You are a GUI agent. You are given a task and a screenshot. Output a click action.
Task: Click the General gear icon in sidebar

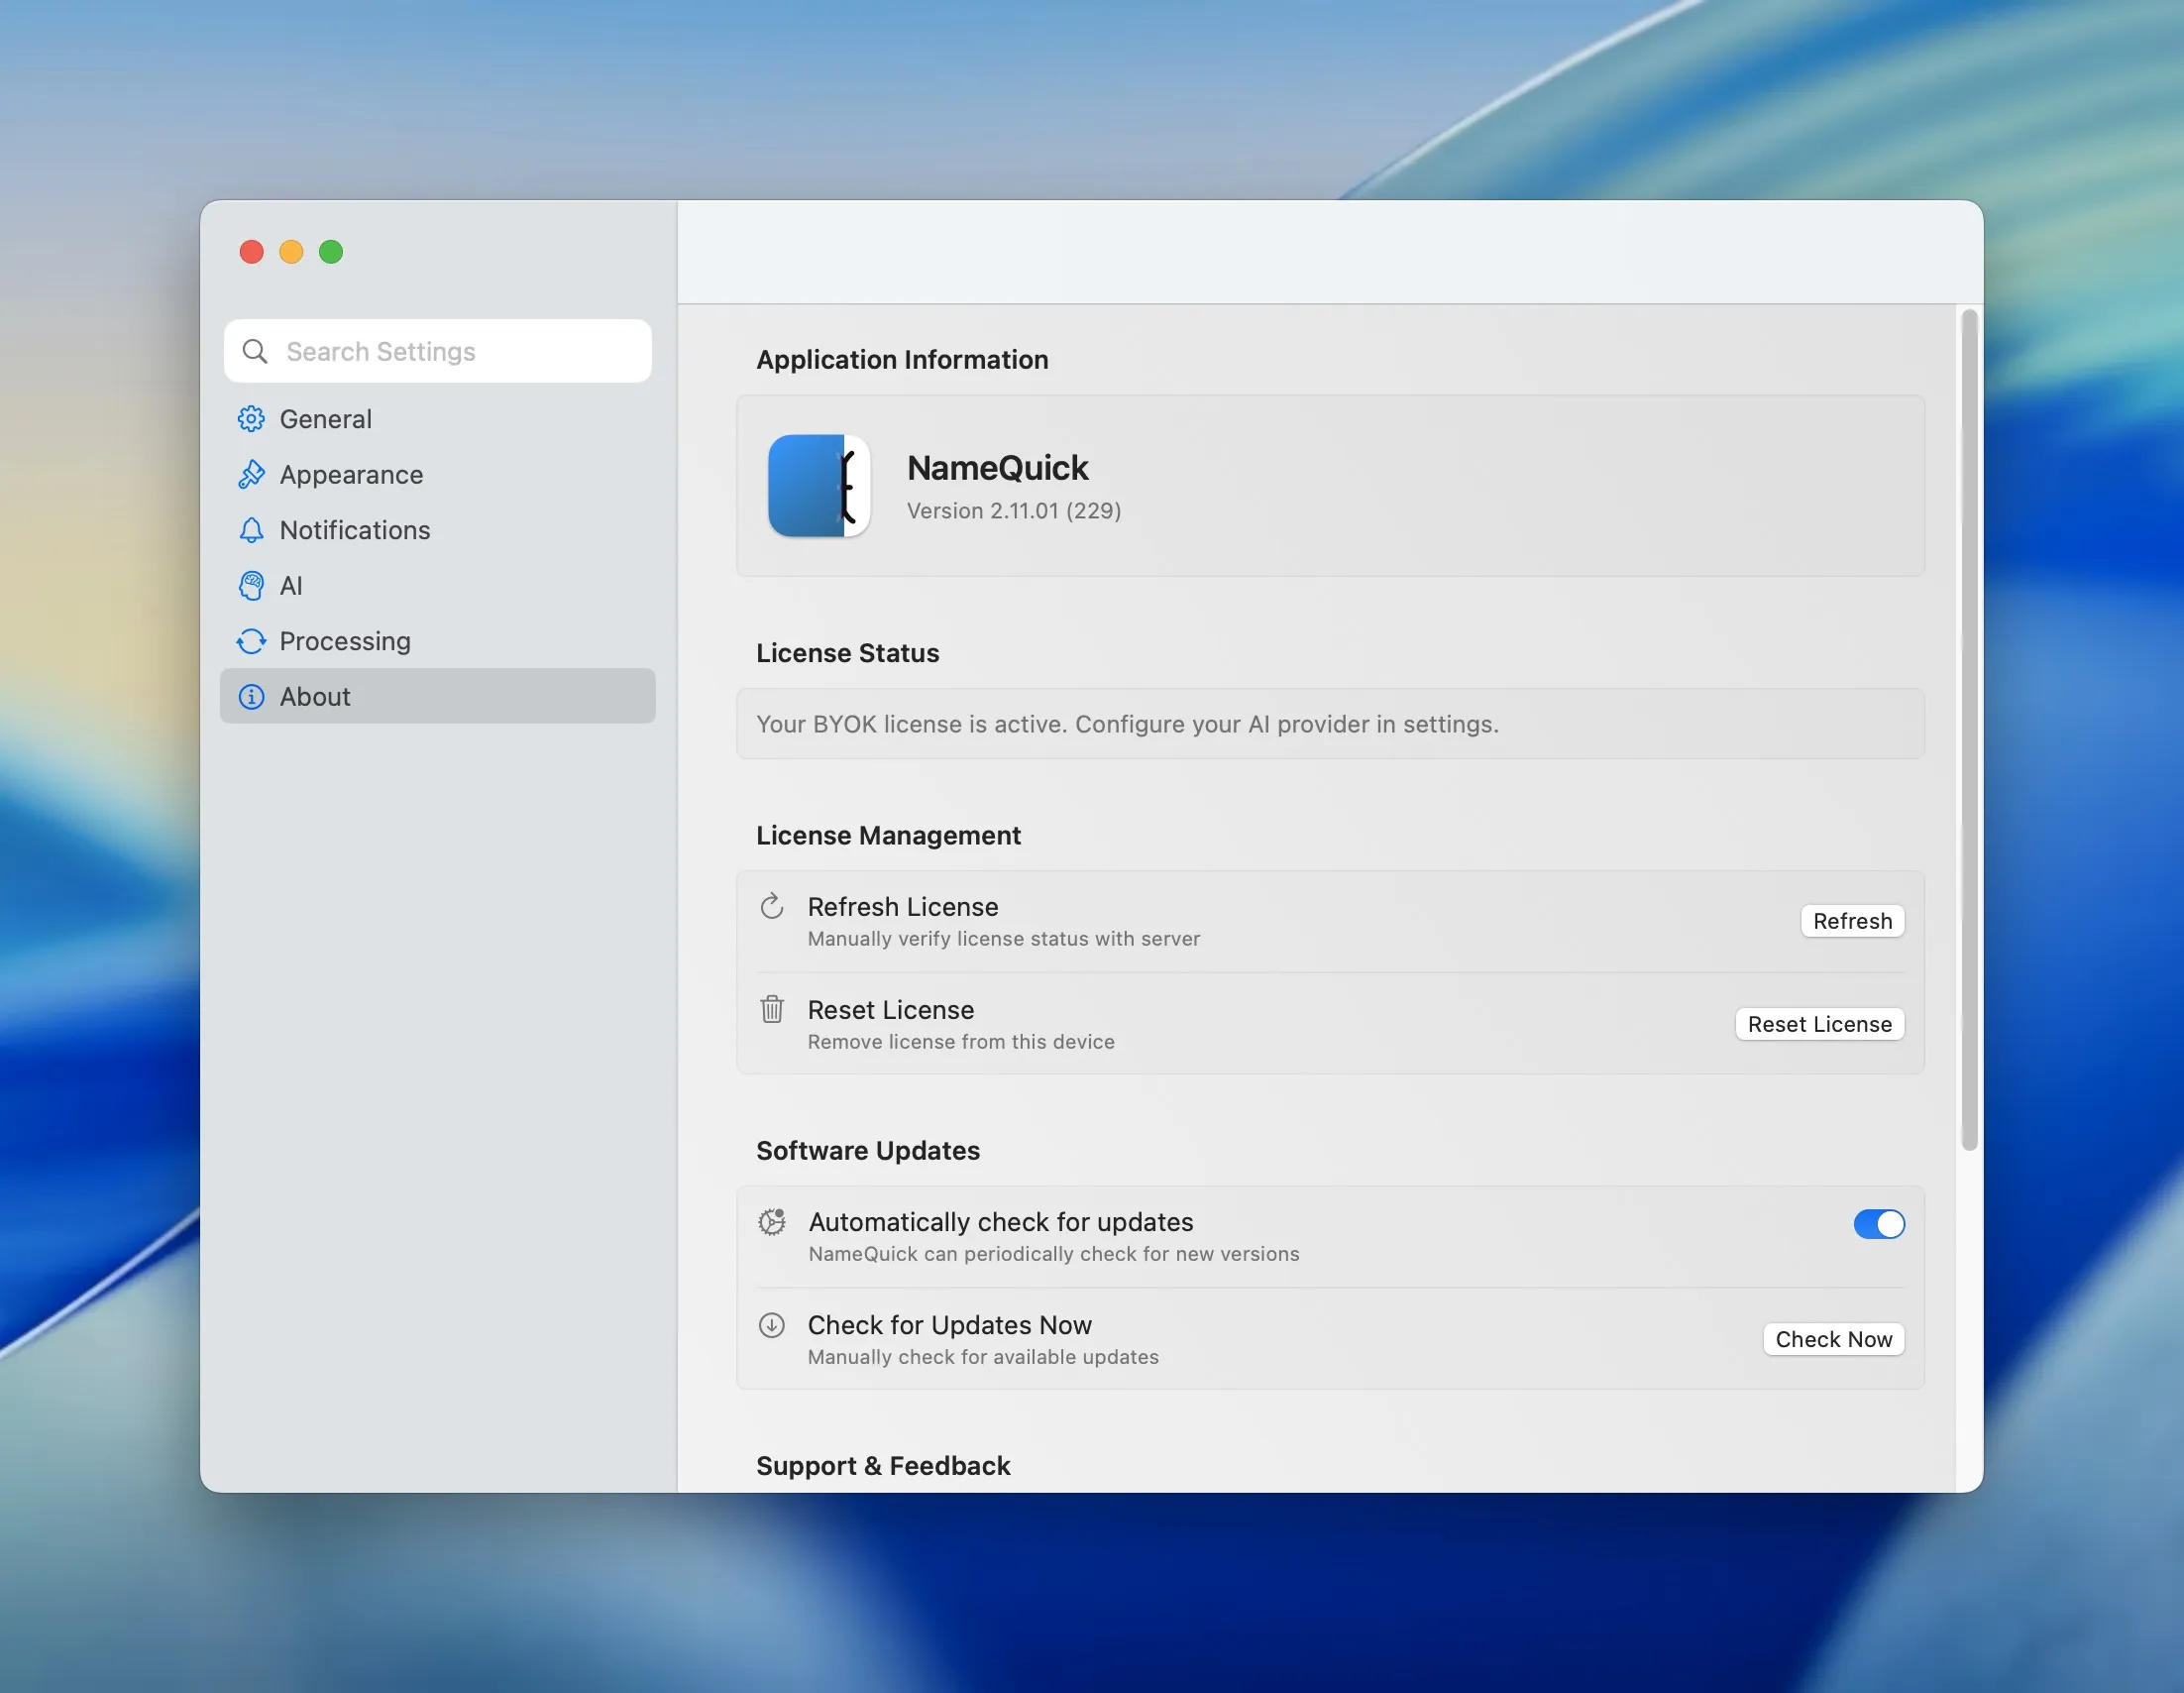(x=251, y=419)
